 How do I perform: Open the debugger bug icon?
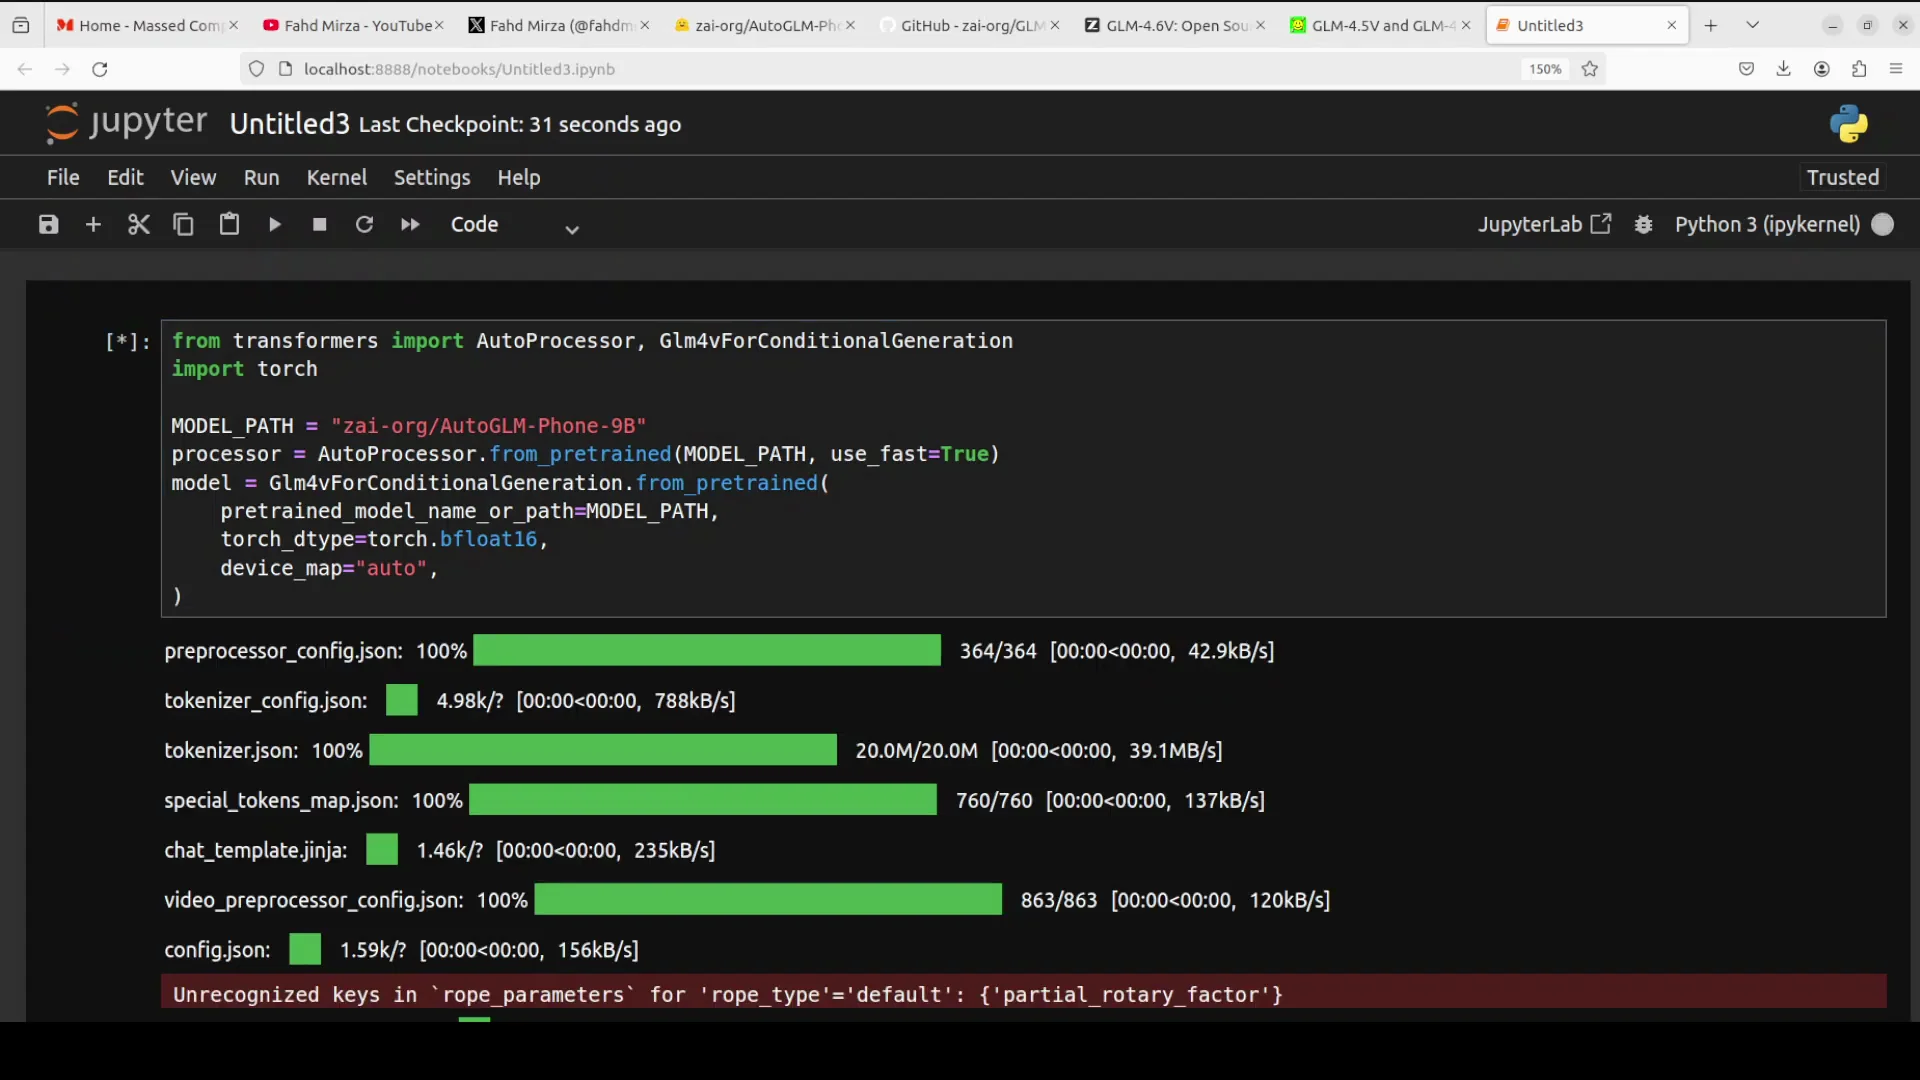pos(1643,224)
